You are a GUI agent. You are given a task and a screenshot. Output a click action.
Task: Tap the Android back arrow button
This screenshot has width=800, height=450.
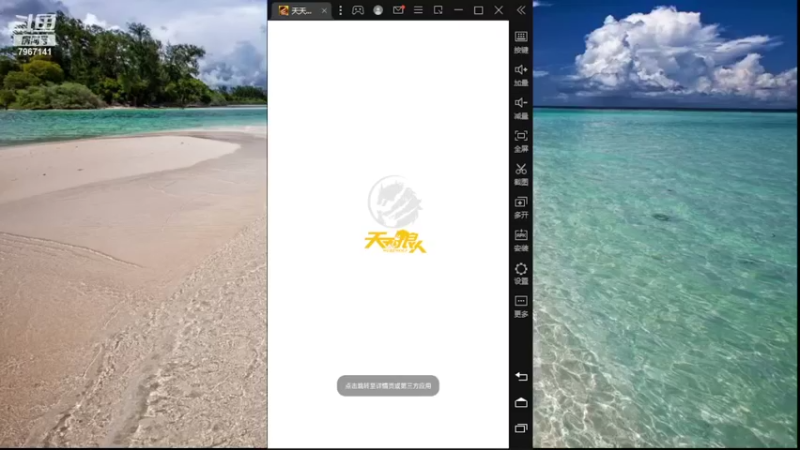(521, 377)
